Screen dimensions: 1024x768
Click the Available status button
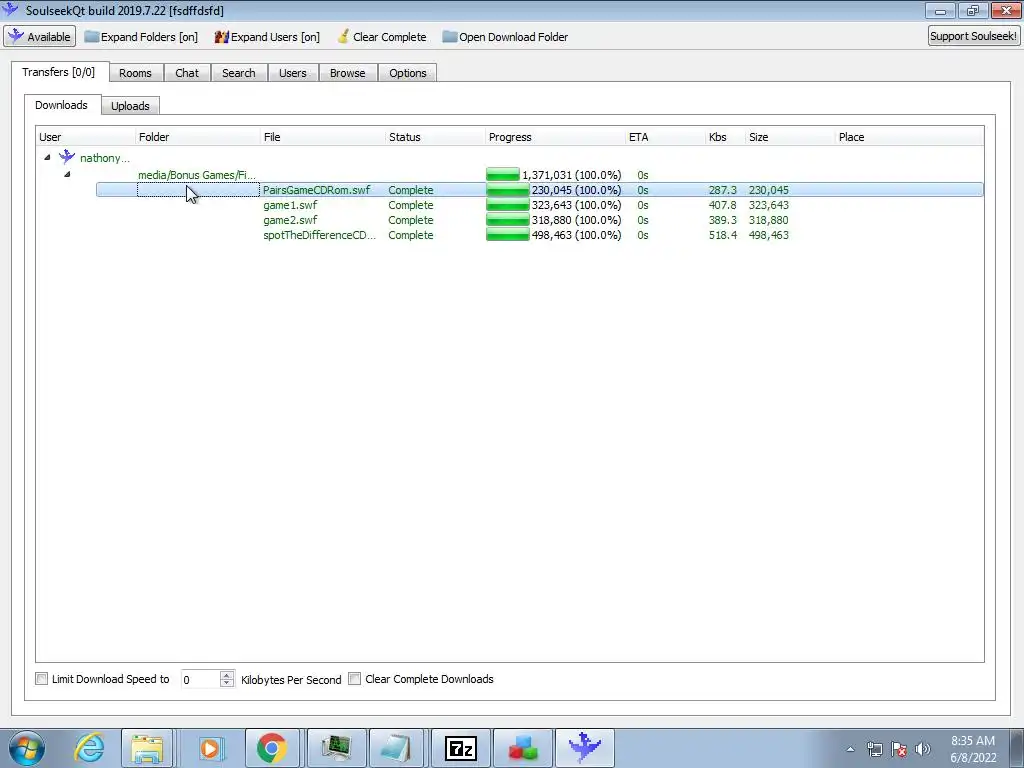coord(40,37)
